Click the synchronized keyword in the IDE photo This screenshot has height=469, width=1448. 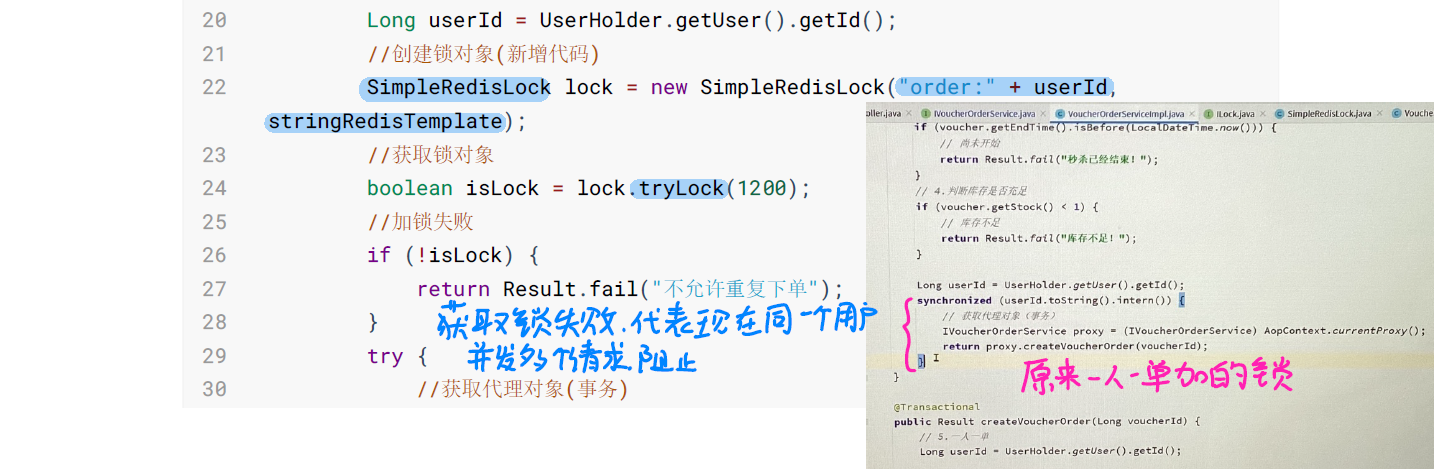point(955,300)
